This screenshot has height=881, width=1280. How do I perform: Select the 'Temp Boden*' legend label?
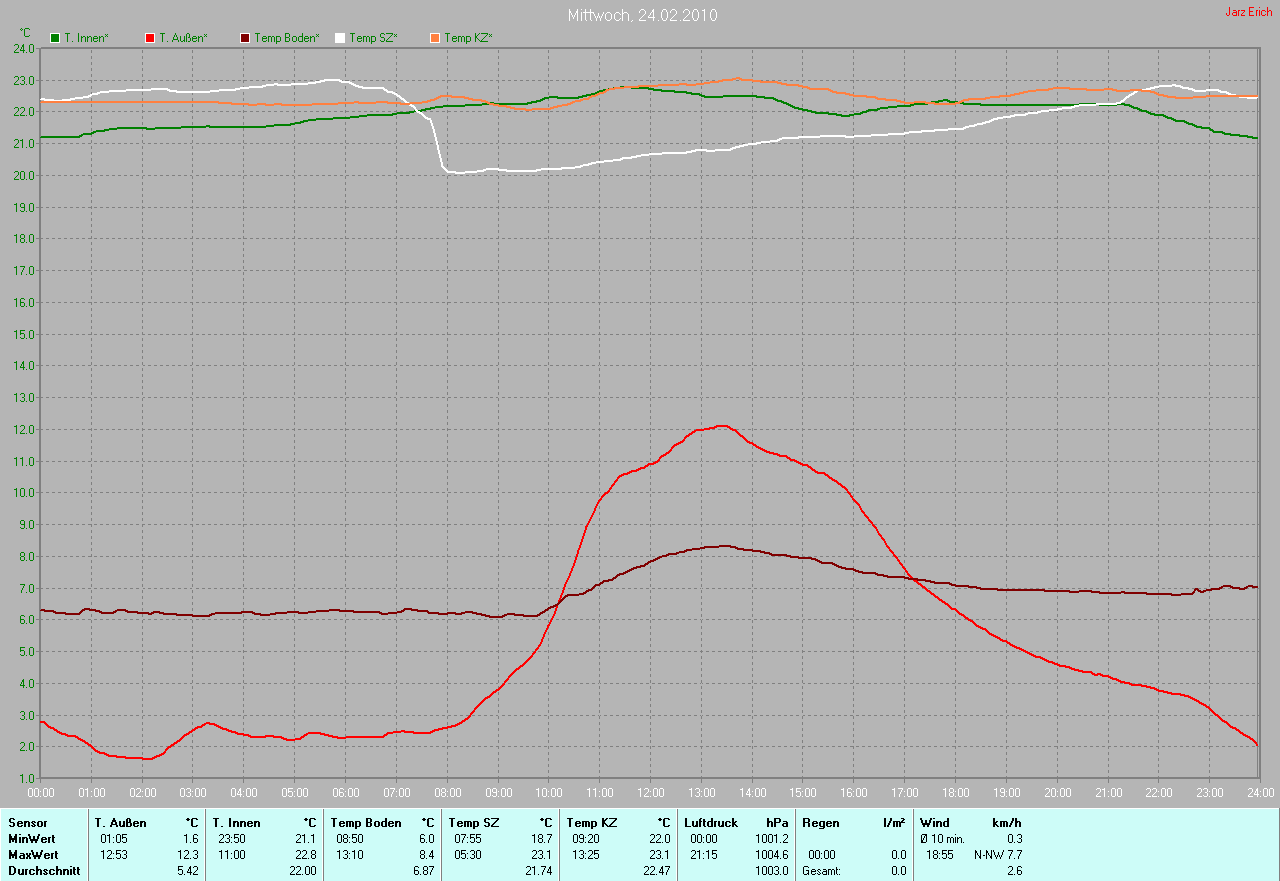tap(287, 38)
